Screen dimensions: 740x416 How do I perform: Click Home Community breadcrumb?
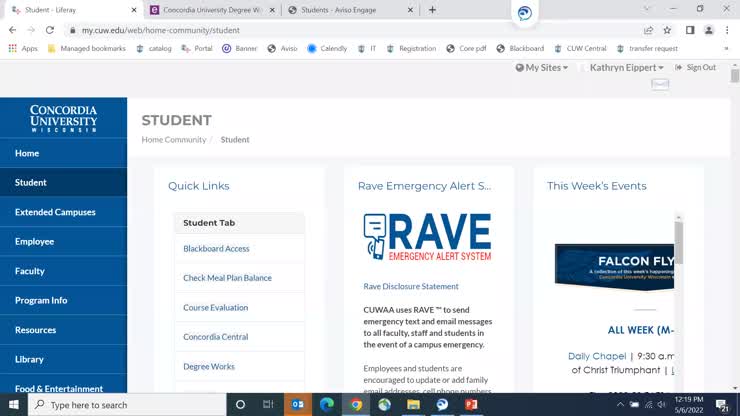(174, 140)
